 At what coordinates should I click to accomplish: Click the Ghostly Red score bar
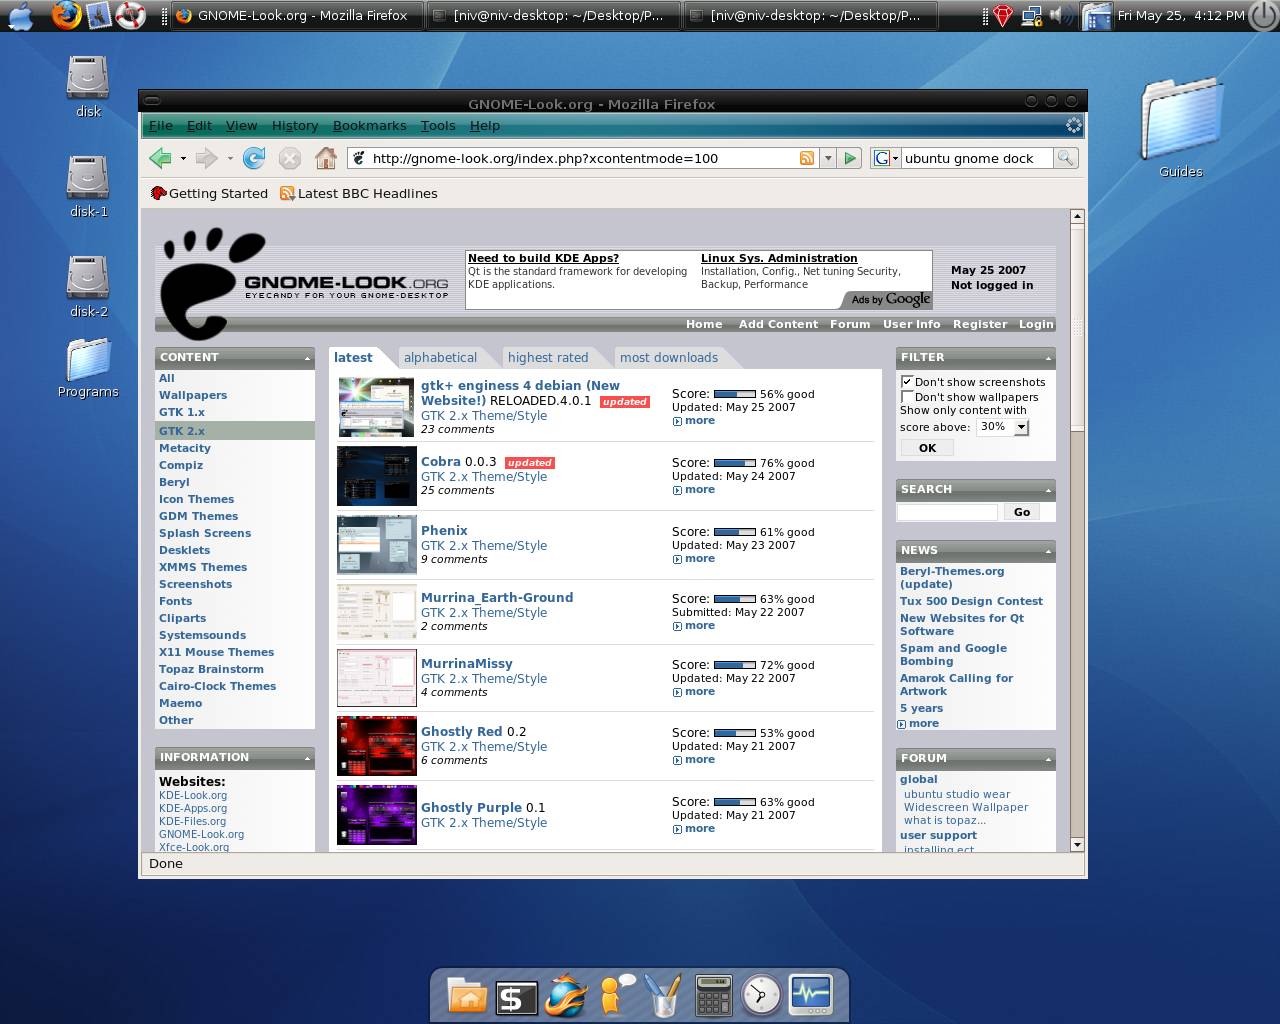[x=735, y=733]
